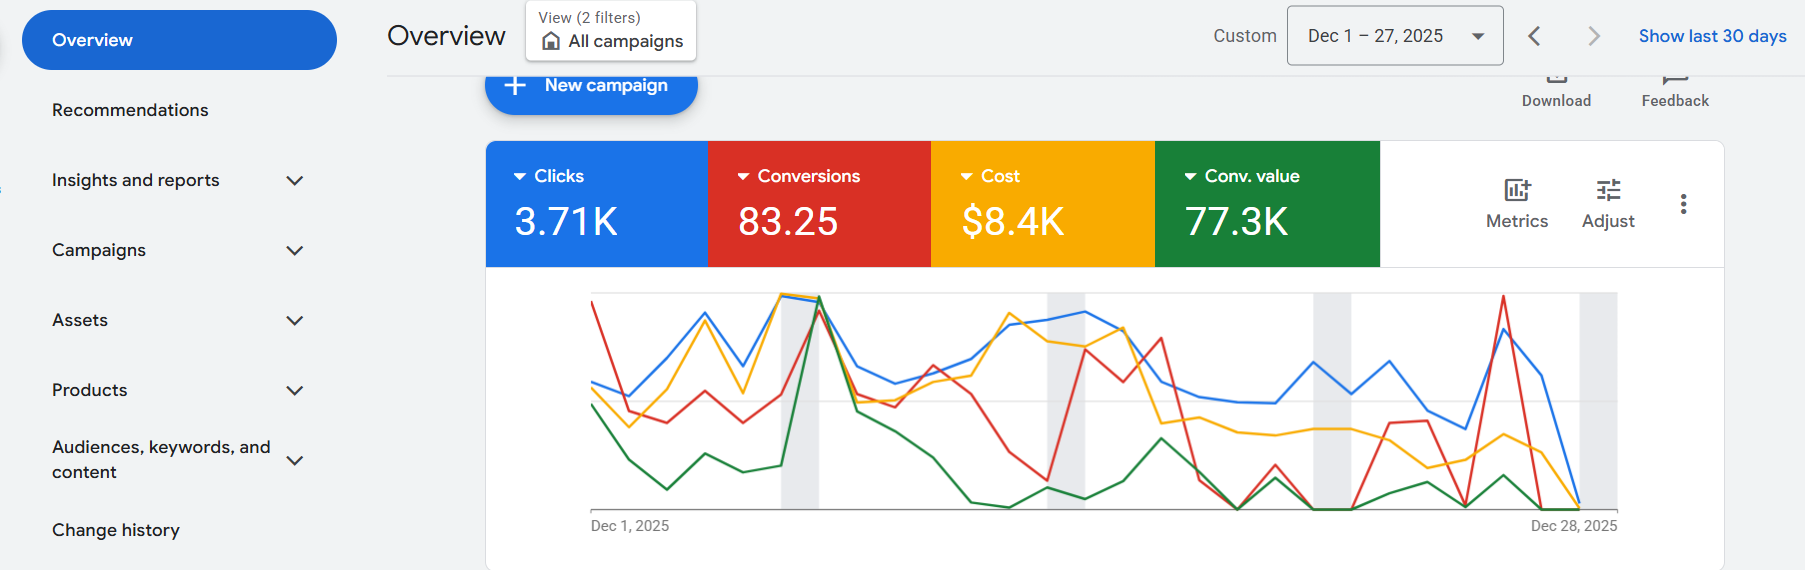The height and width of the screenshot is (570, 1805).
Task: Open the Dec 1 – 27, 2025 date dropdown
Action: 1394,36
